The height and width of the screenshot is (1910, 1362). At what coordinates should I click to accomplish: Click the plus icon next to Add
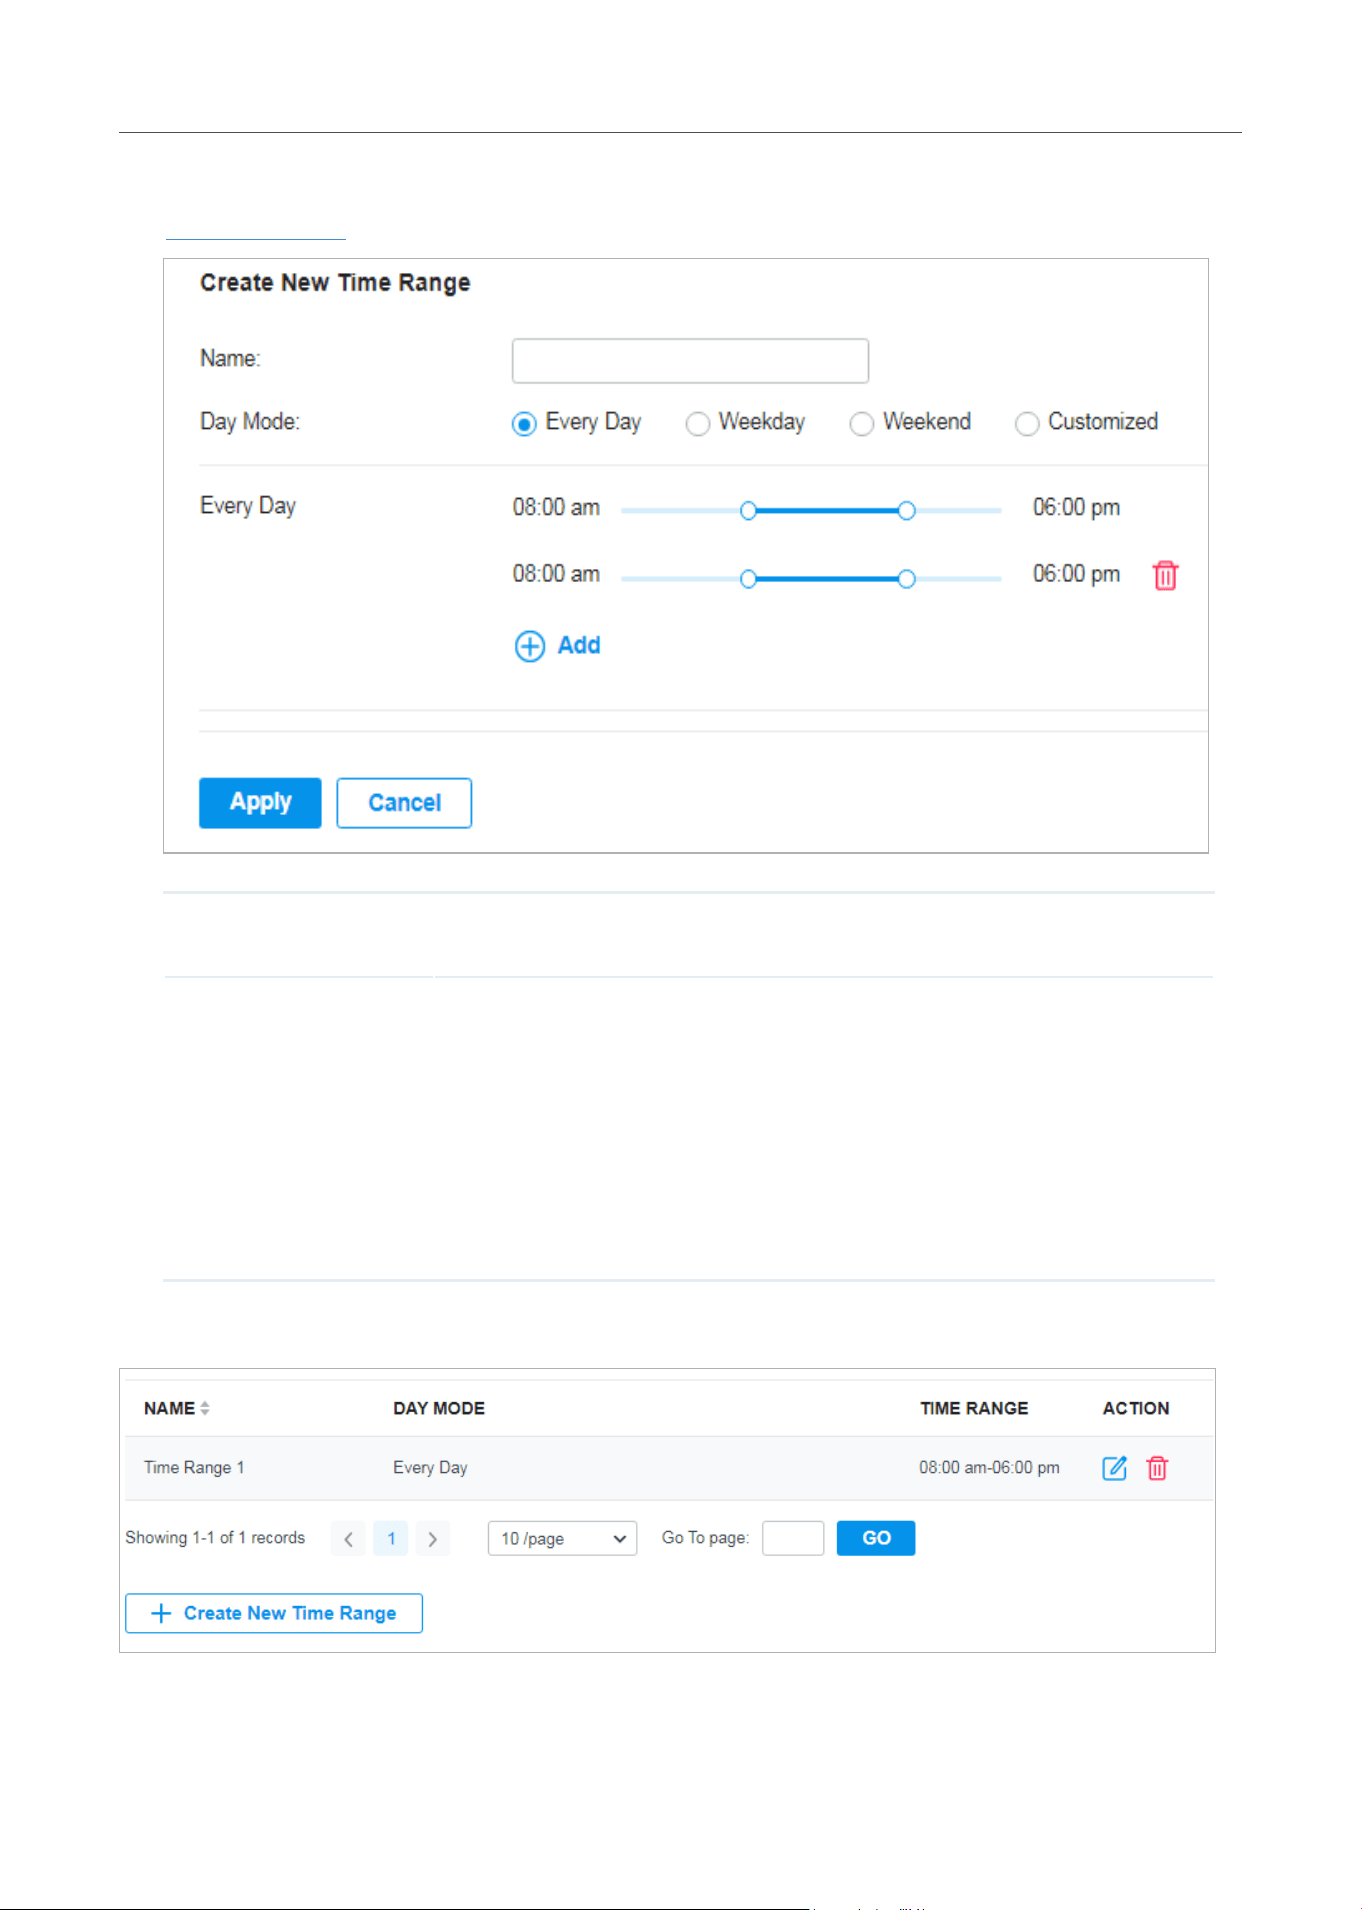(530, 646)
